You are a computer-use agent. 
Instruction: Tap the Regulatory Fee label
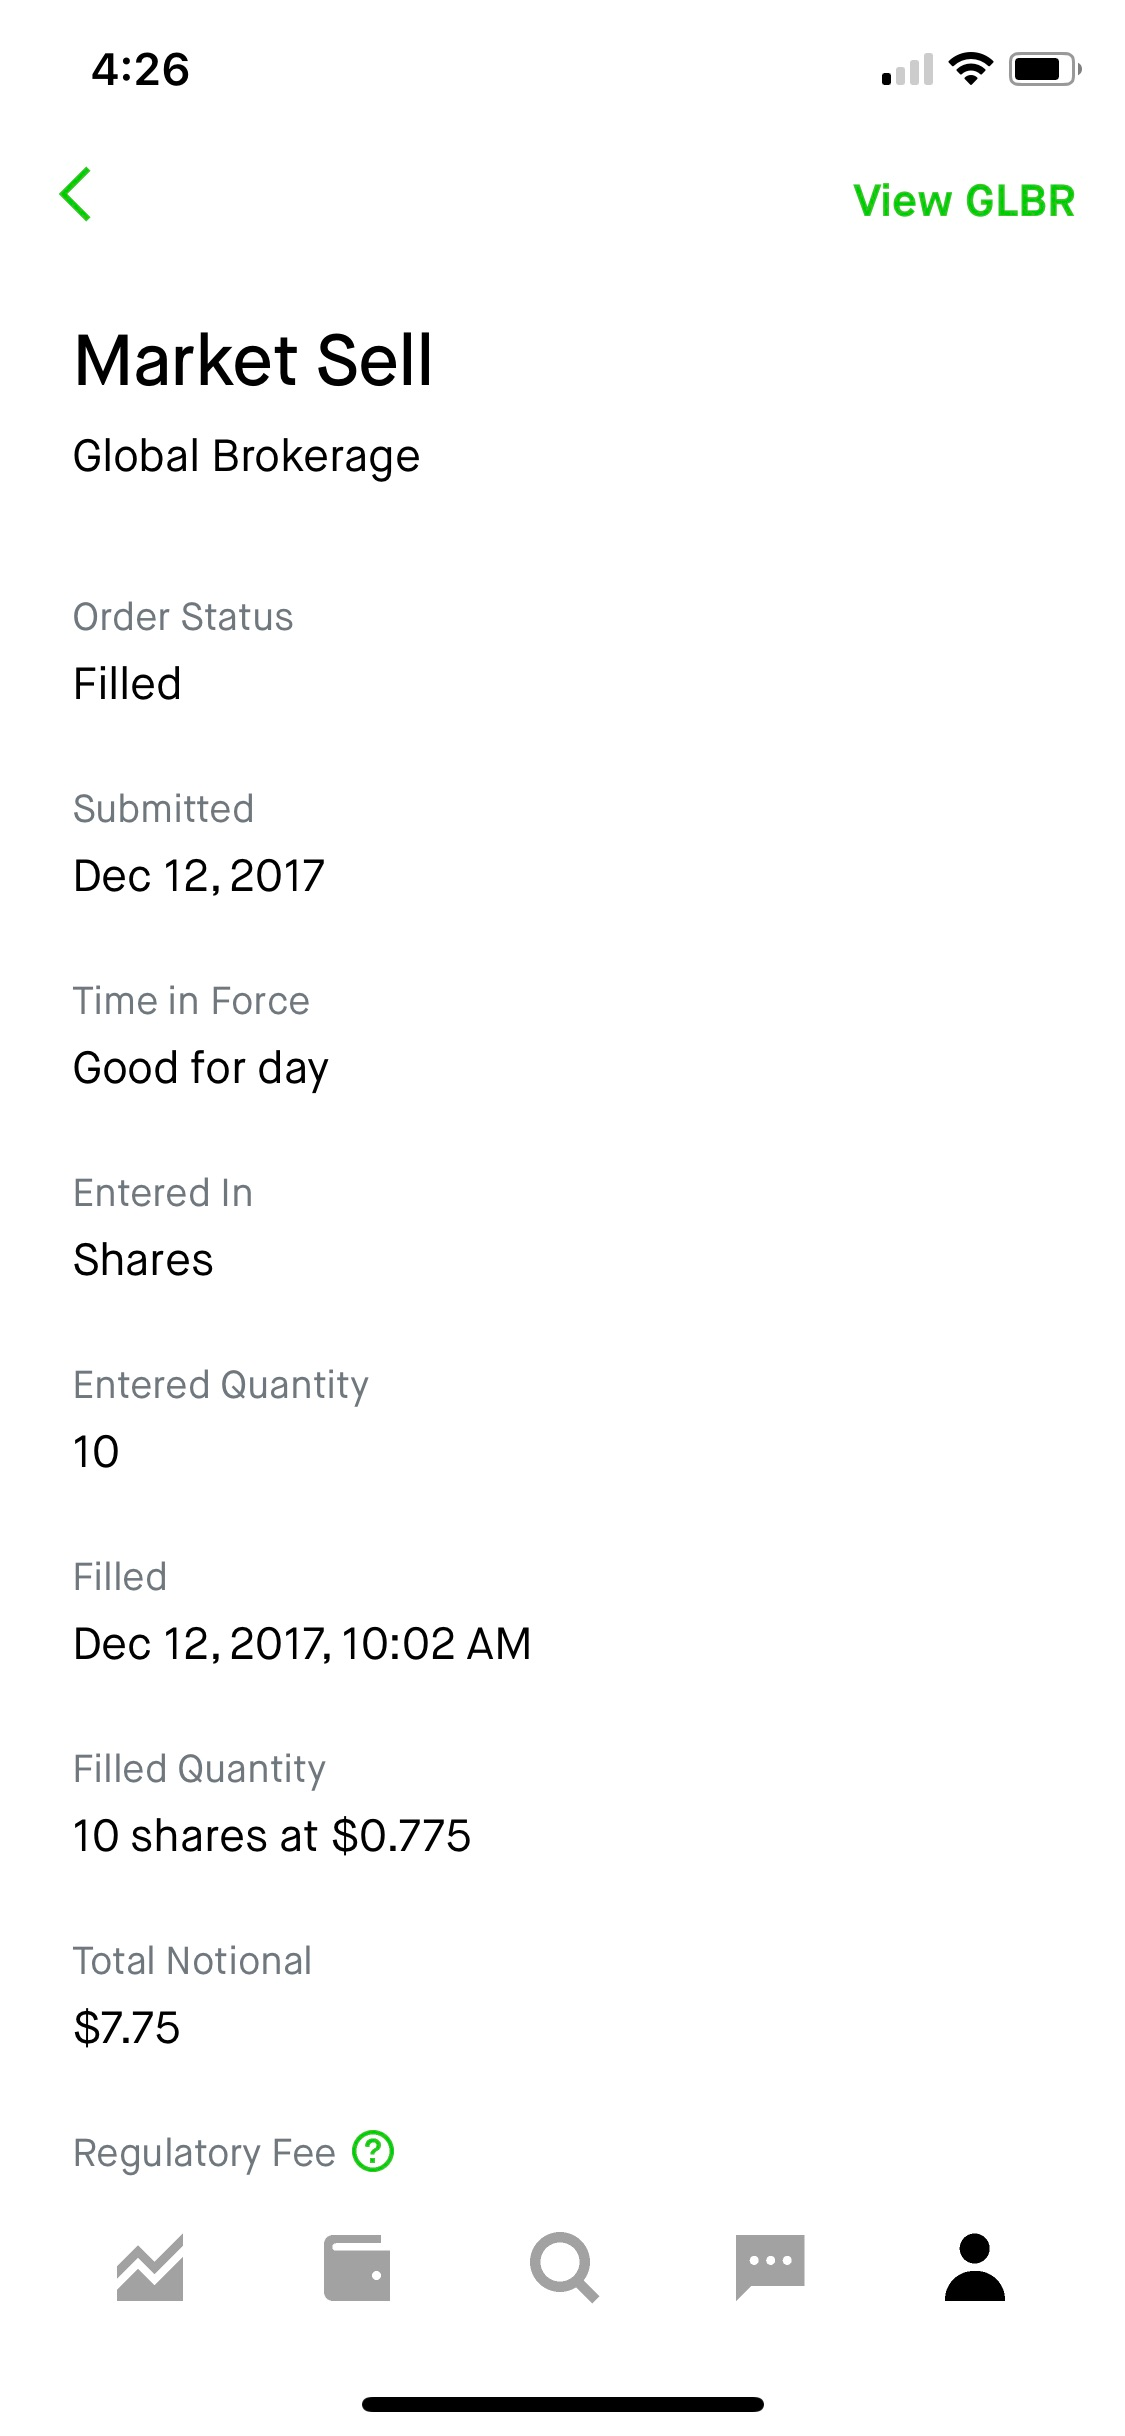point(204,2152)
